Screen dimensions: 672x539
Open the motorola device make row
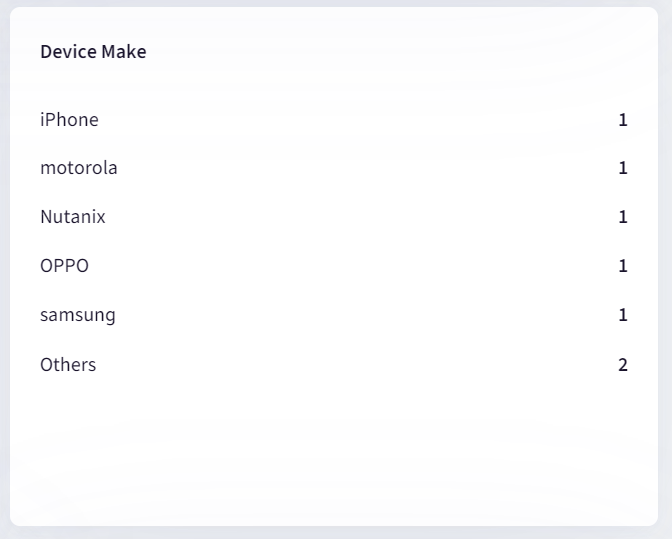[79, 168]
